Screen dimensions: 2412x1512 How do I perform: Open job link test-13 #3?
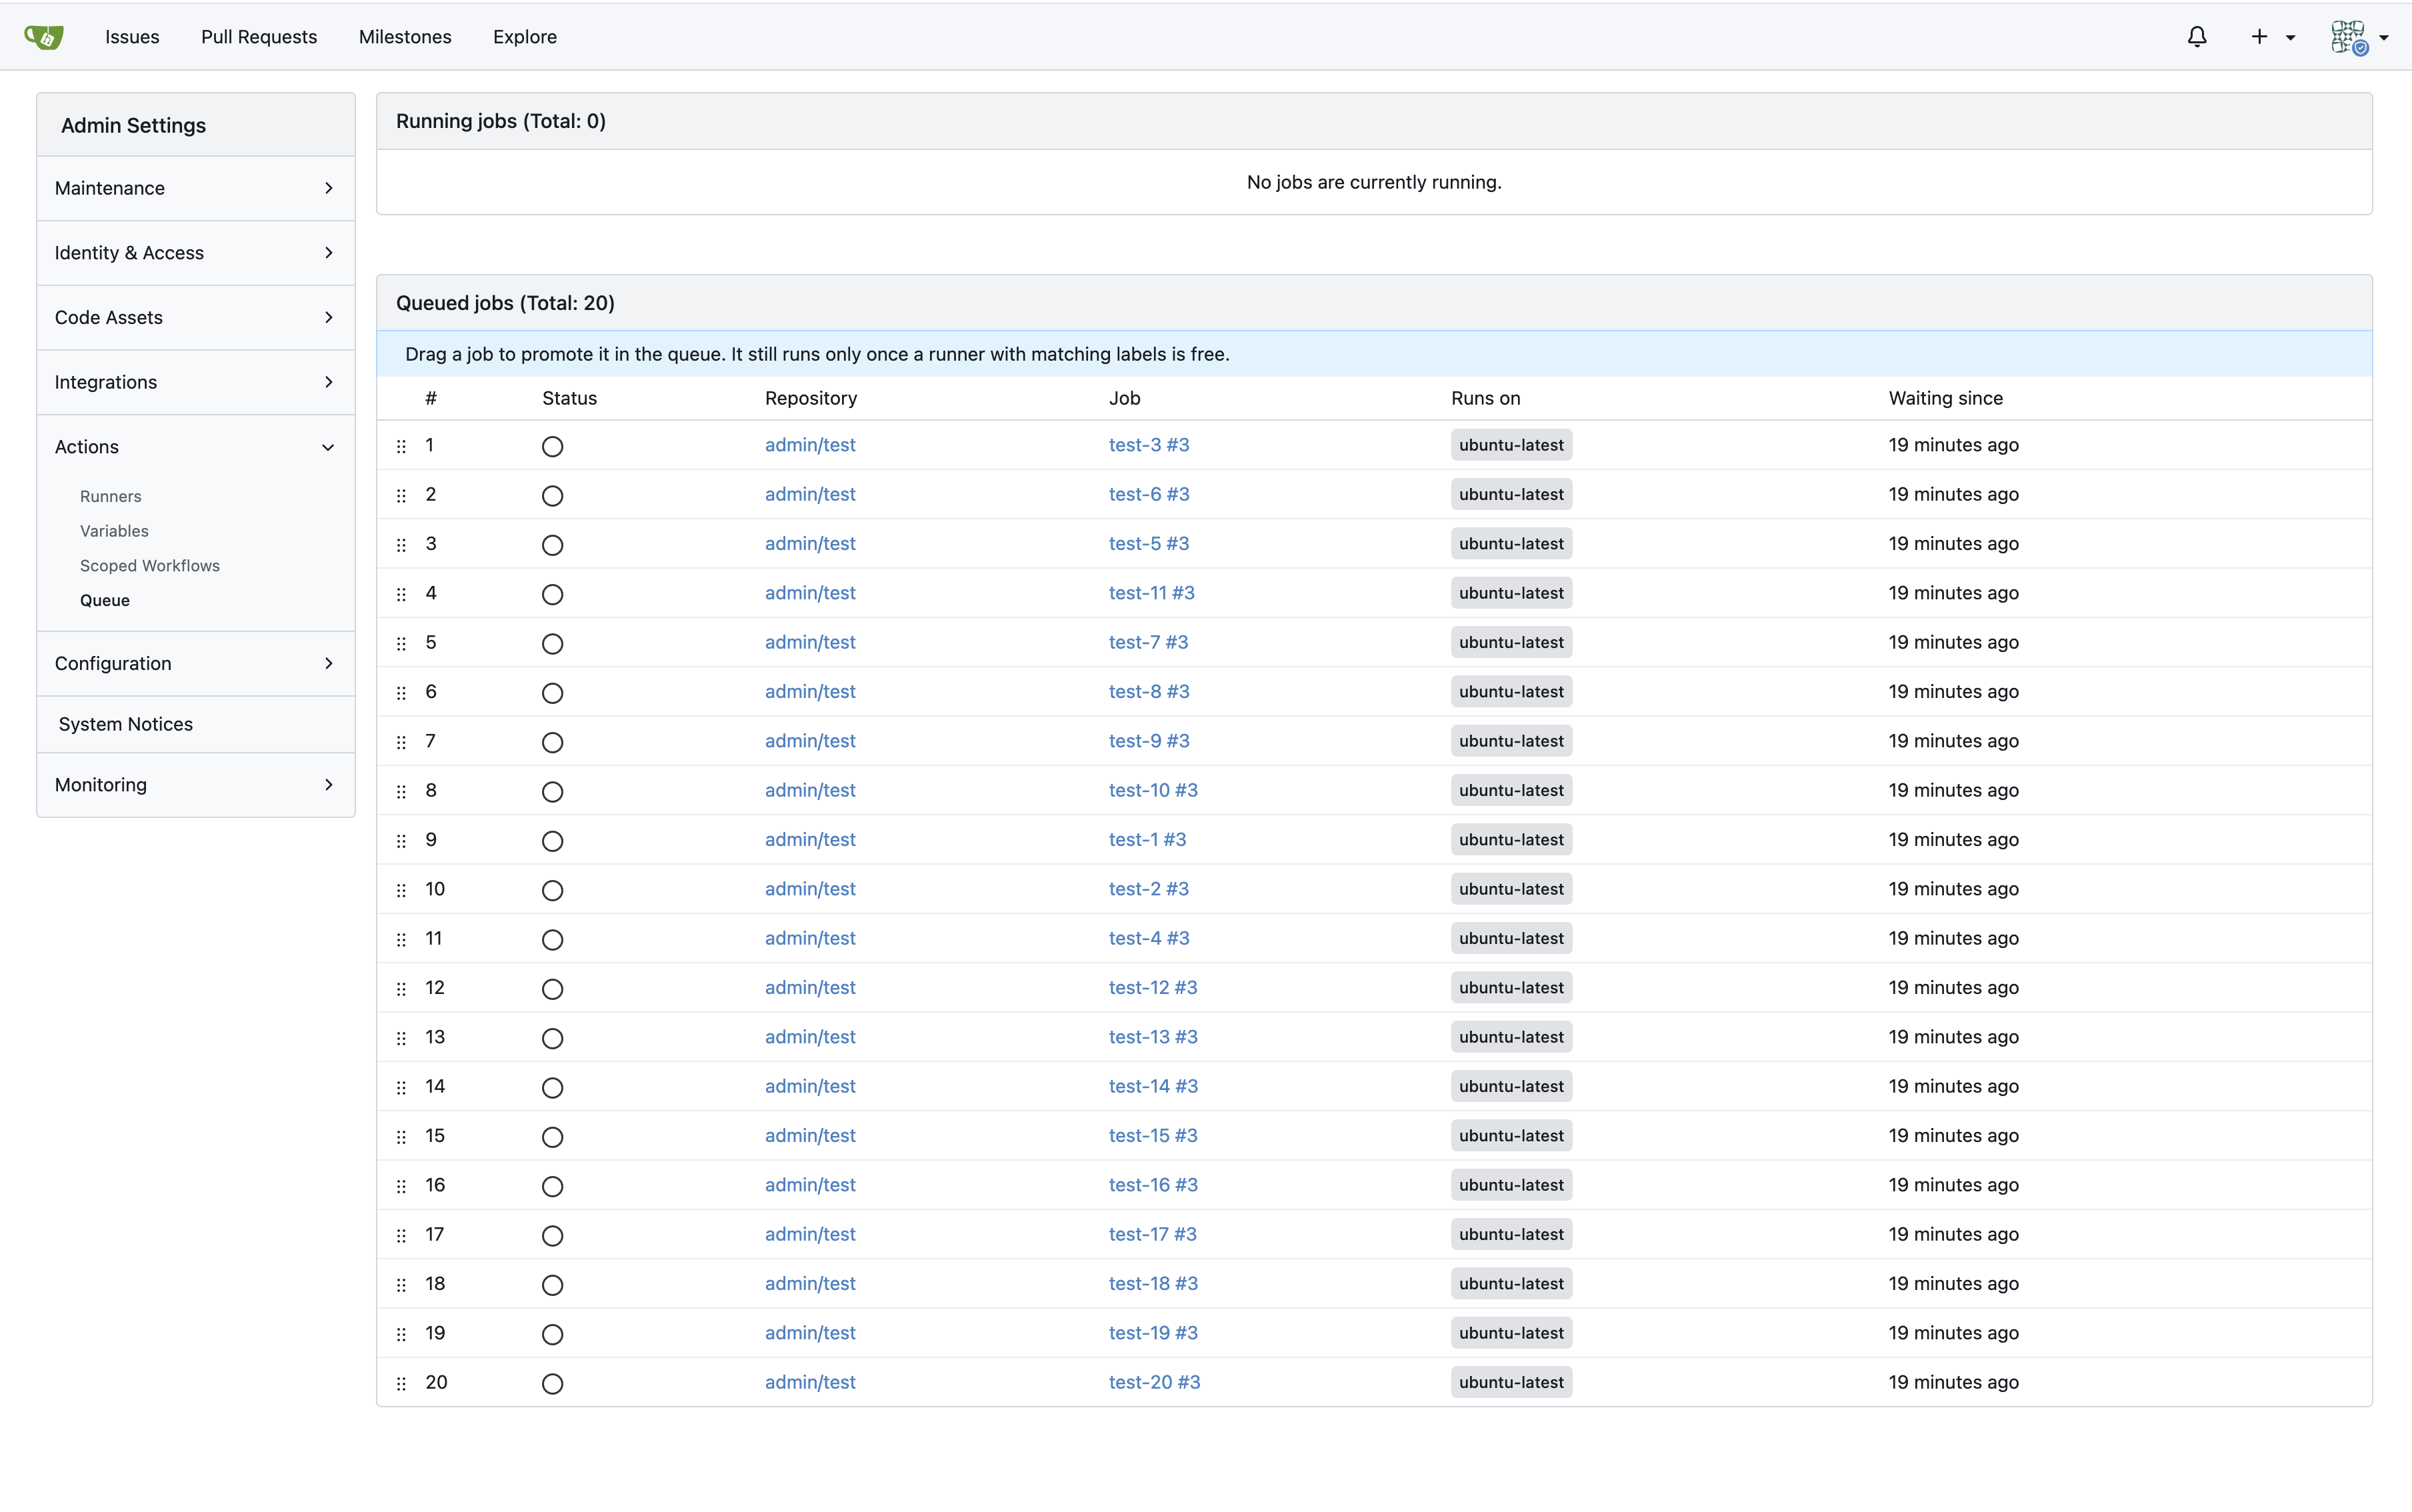[1153, 1037]
